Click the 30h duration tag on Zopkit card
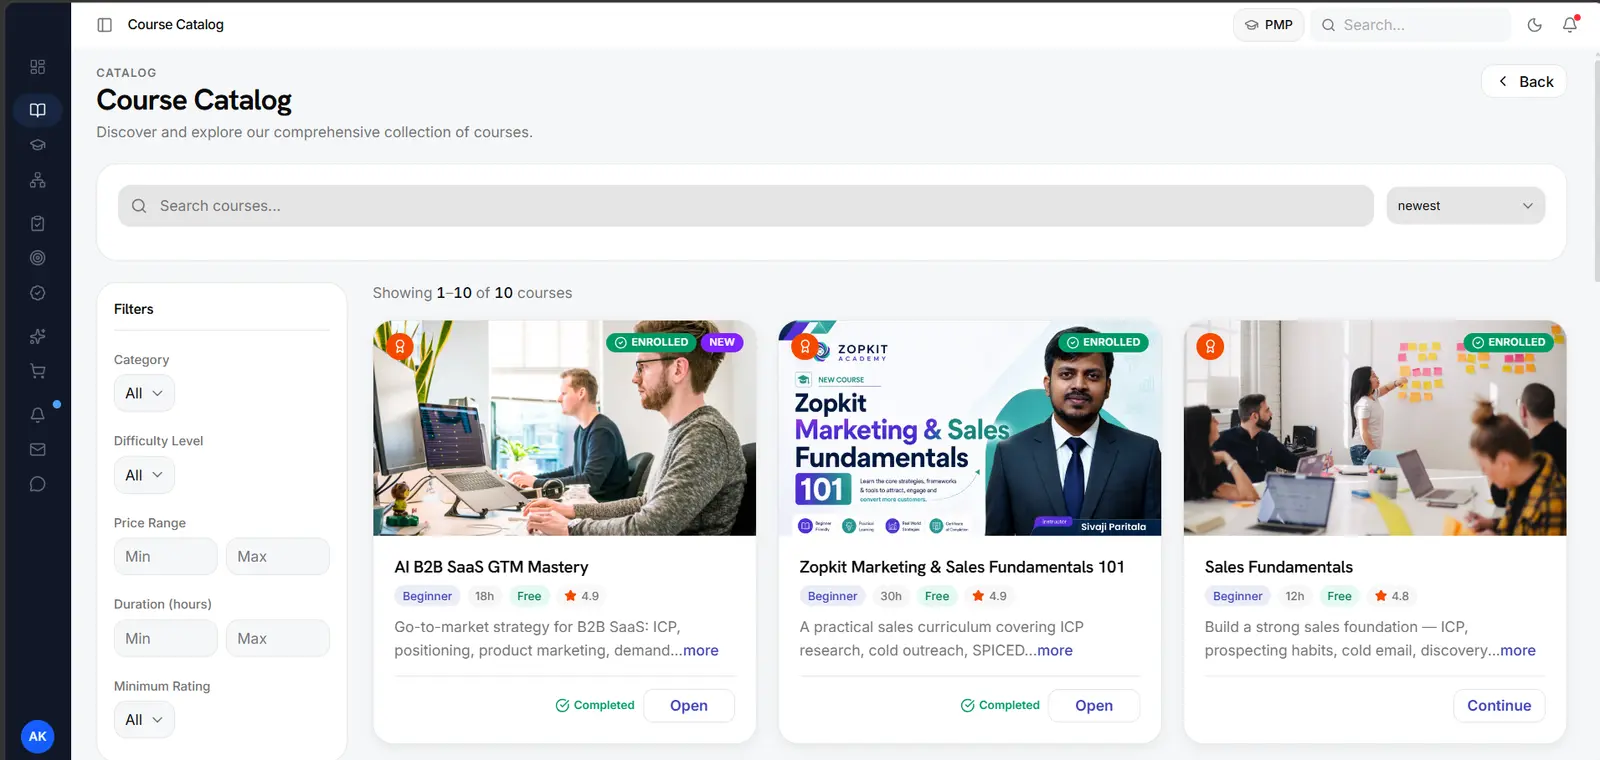Screen dimensions: 1600x760 891,596
